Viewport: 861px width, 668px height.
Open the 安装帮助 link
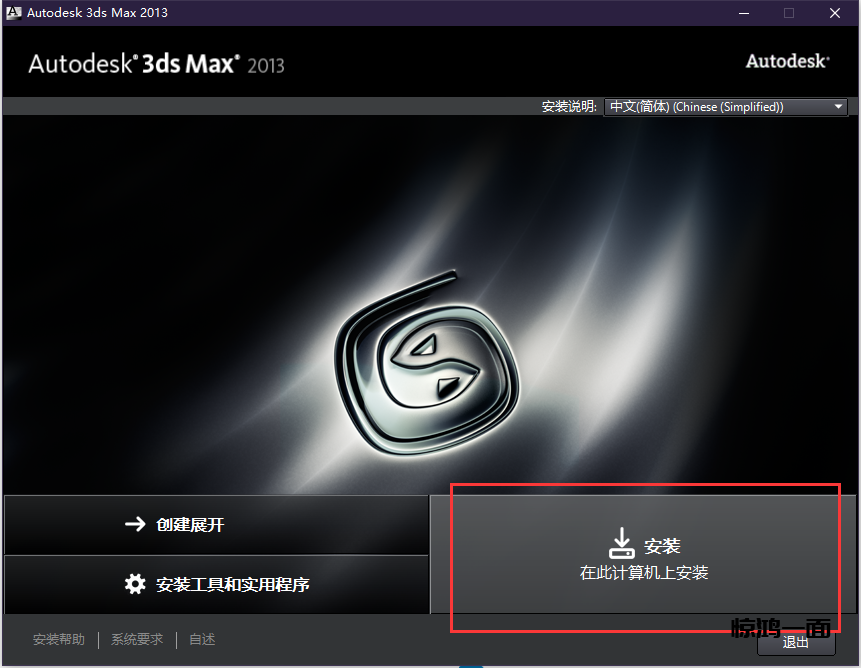[59, 640]
